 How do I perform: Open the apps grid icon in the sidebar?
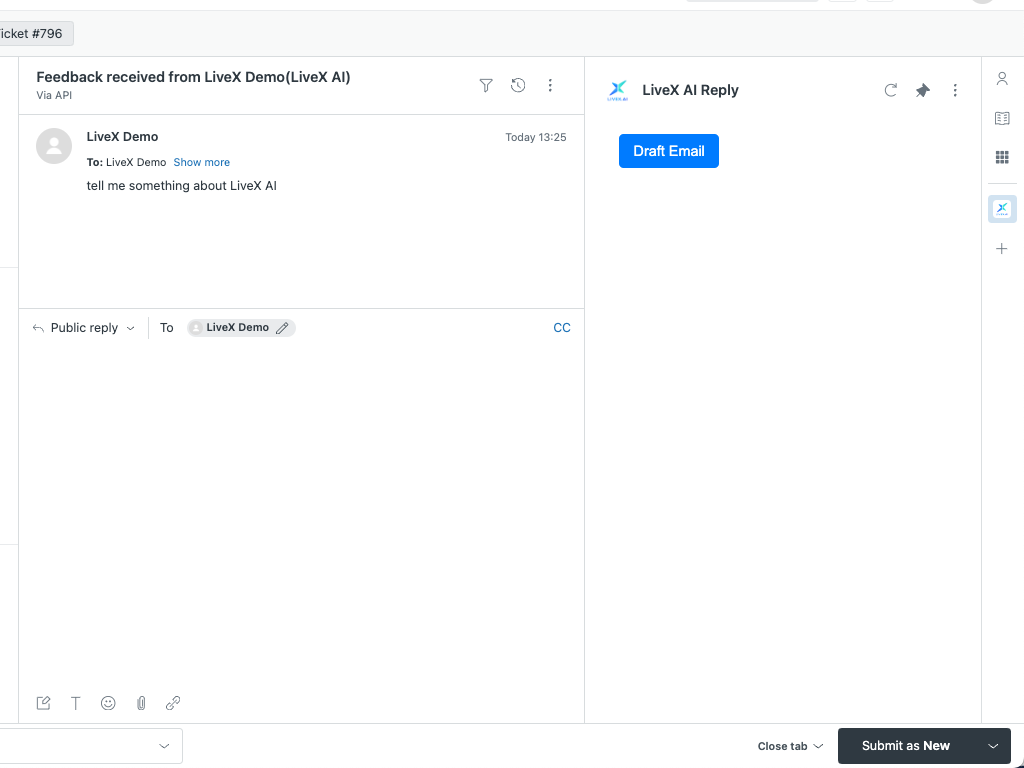click(1002, 157)
